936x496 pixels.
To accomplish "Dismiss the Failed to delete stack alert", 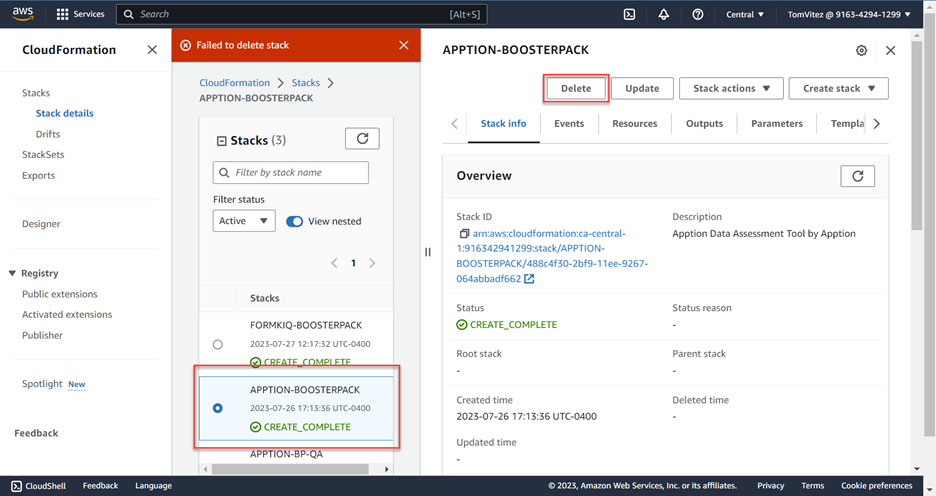I will 403,45.
